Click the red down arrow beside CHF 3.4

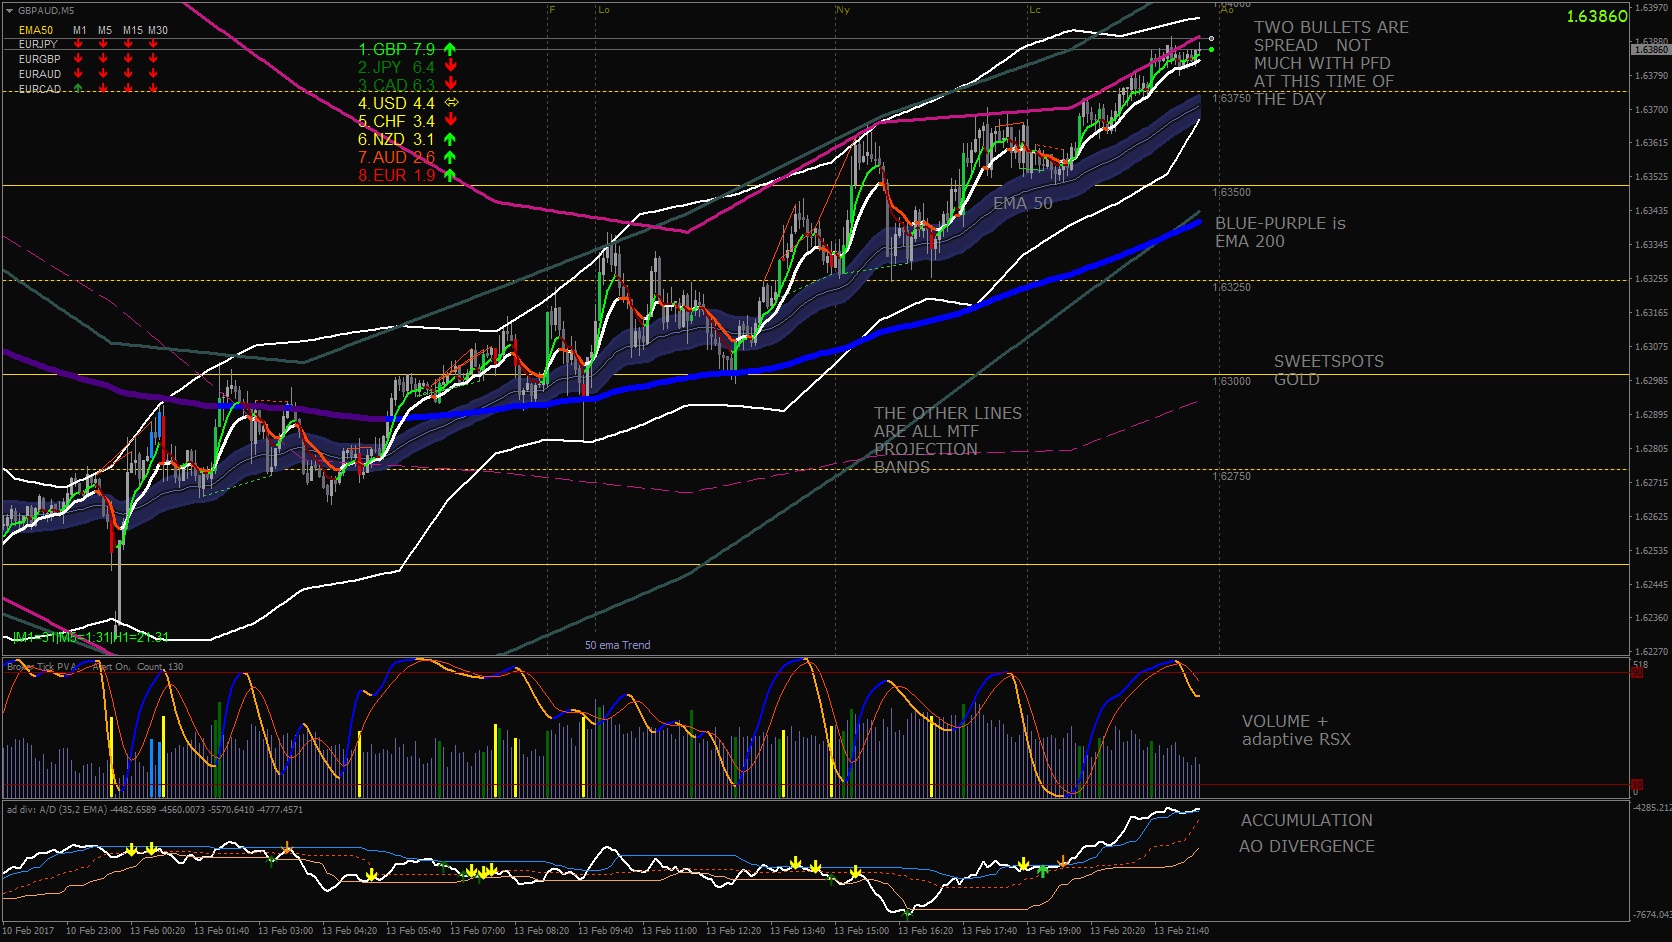451,121
